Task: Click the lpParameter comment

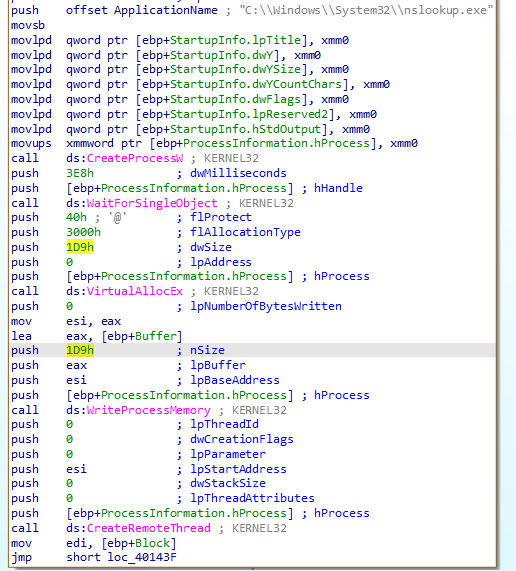Action: [228, 454]
